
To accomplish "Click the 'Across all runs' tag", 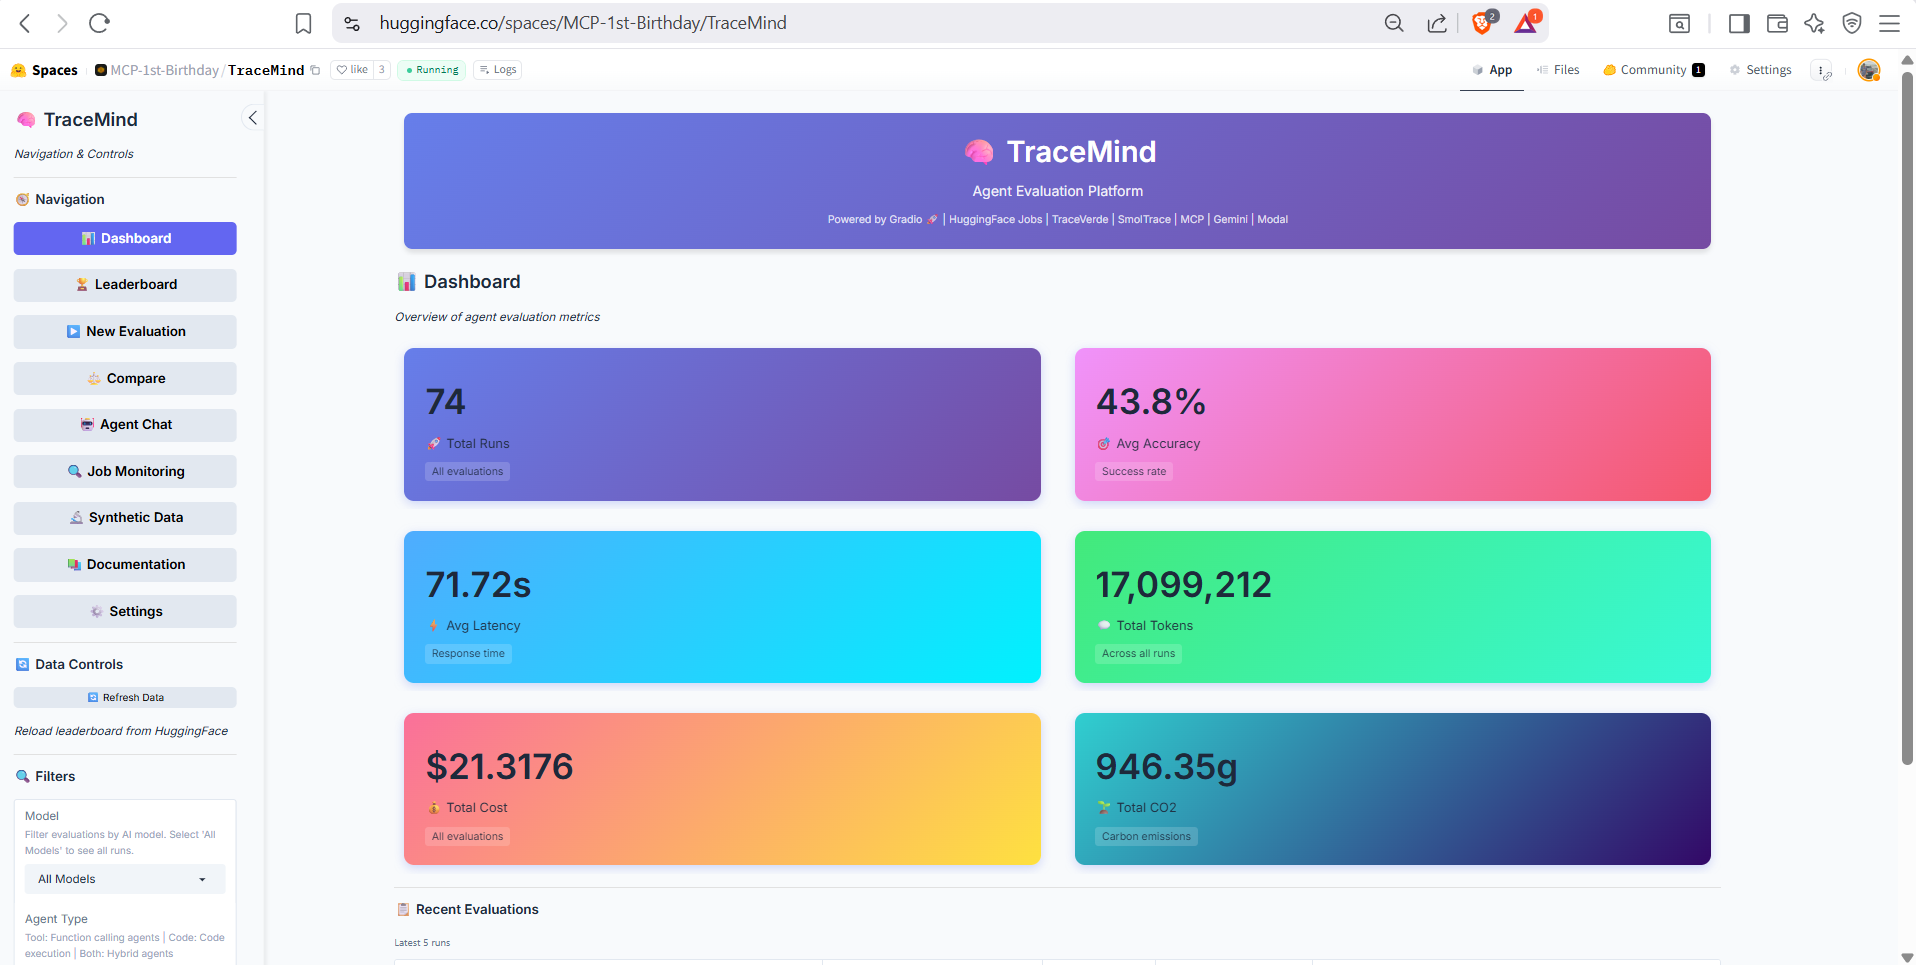I will coord(1138,653).
